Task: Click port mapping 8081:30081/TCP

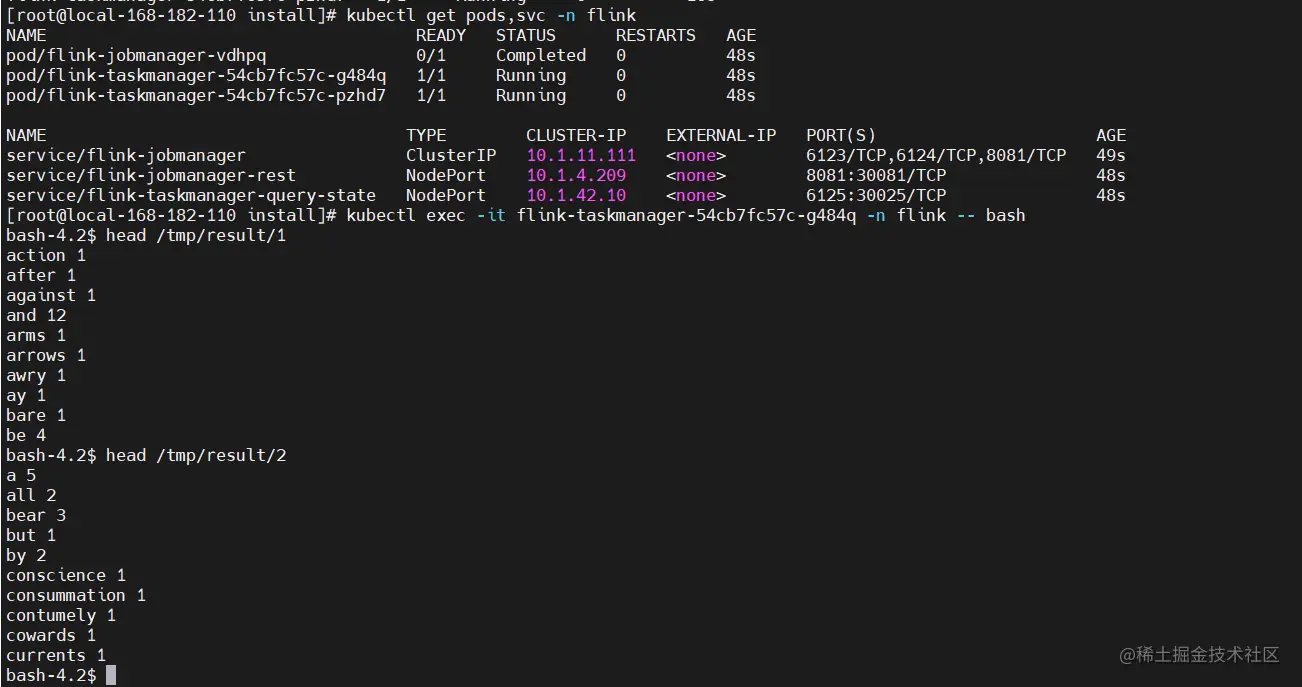Action: point(876,176)
